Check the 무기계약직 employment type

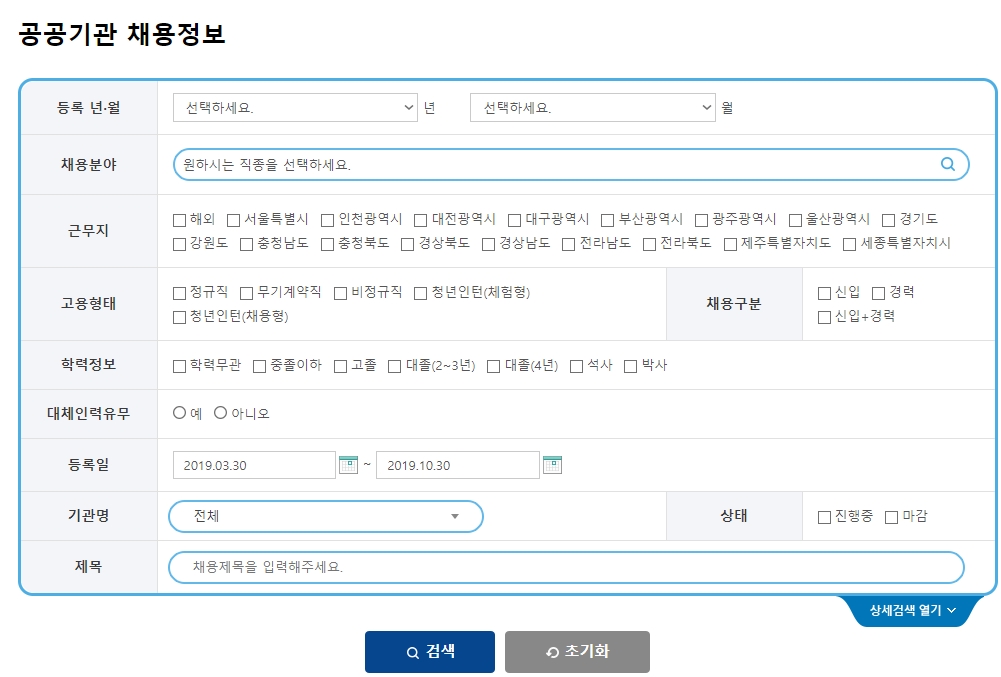click(246, 293)
